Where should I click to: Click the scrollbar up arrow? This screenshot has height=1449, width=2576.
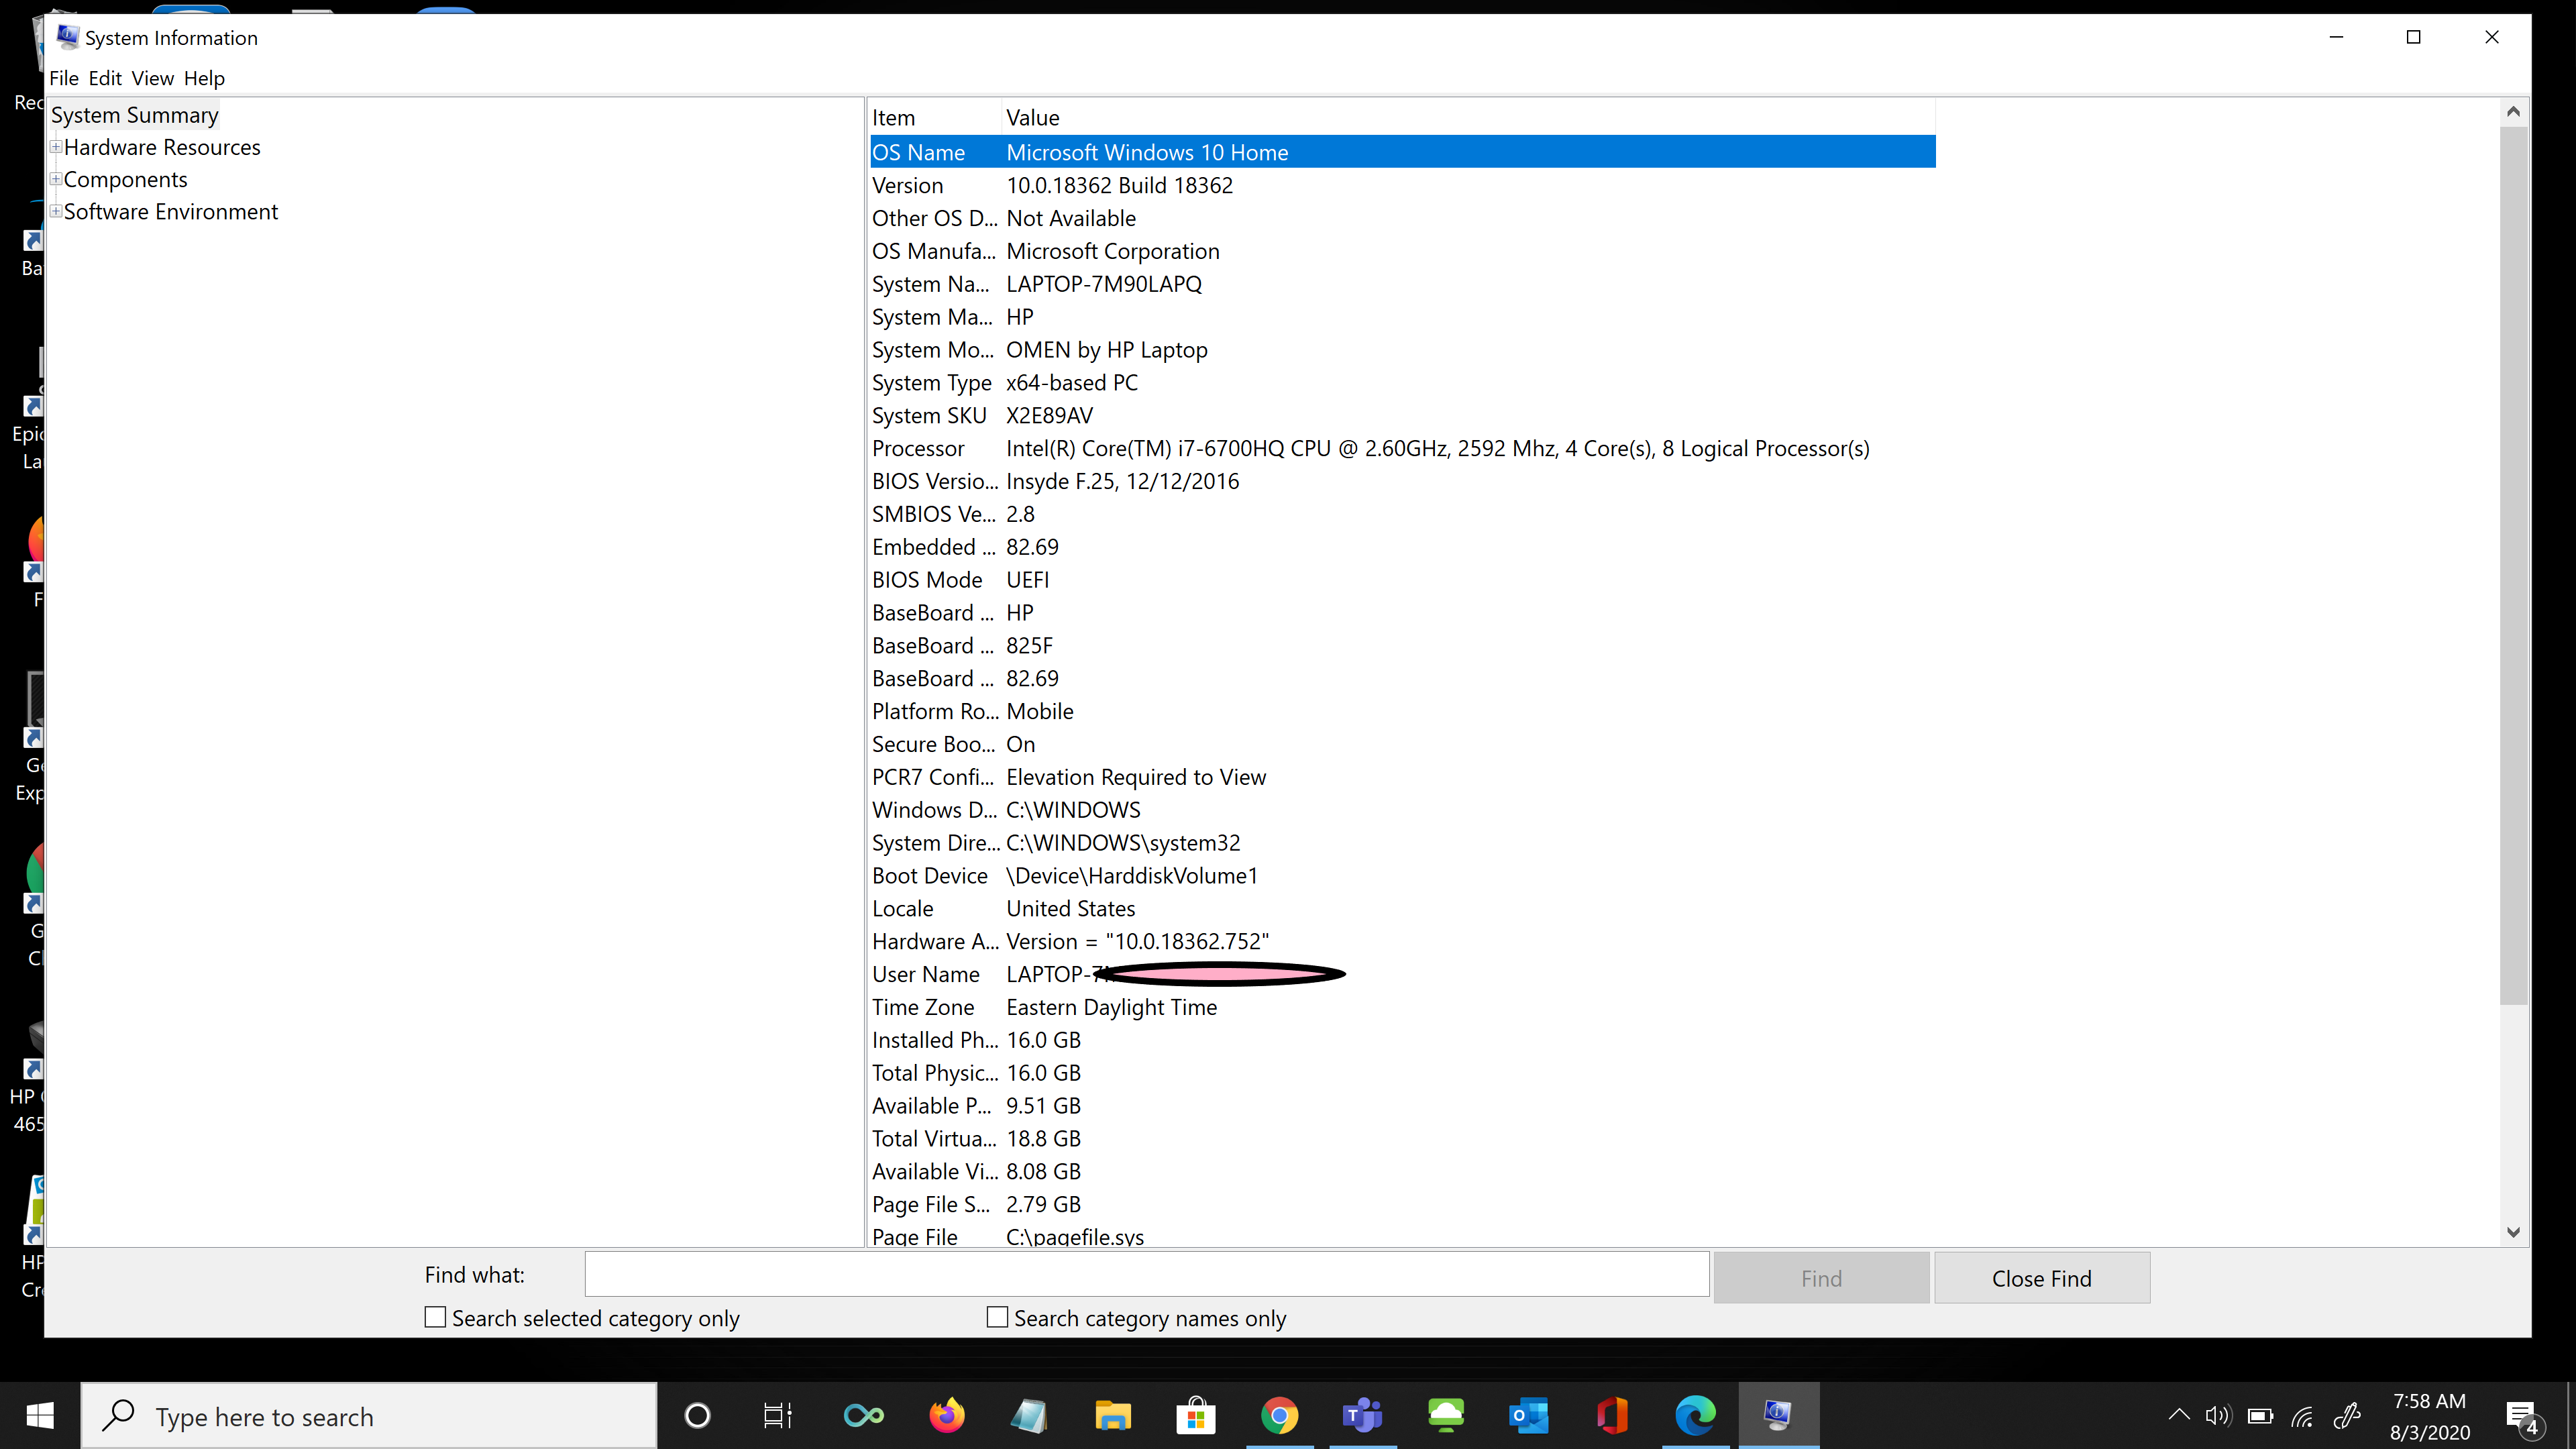(x=2513, y=112)
